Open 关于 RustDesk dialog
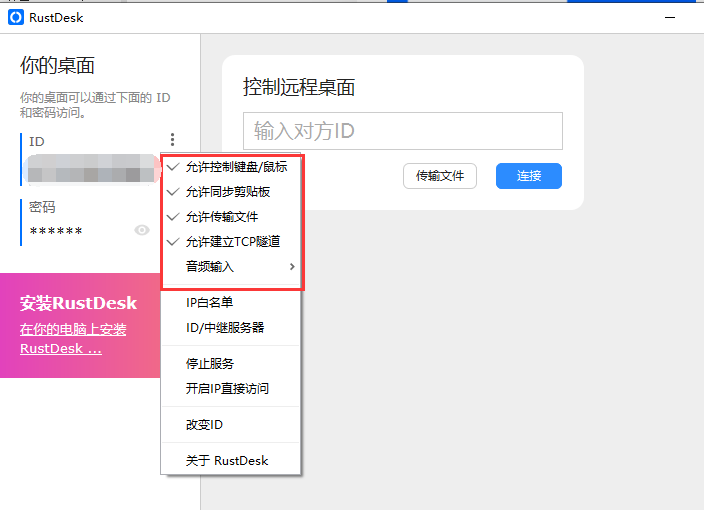This screenshot has width=704, height=510. point(227,461)
